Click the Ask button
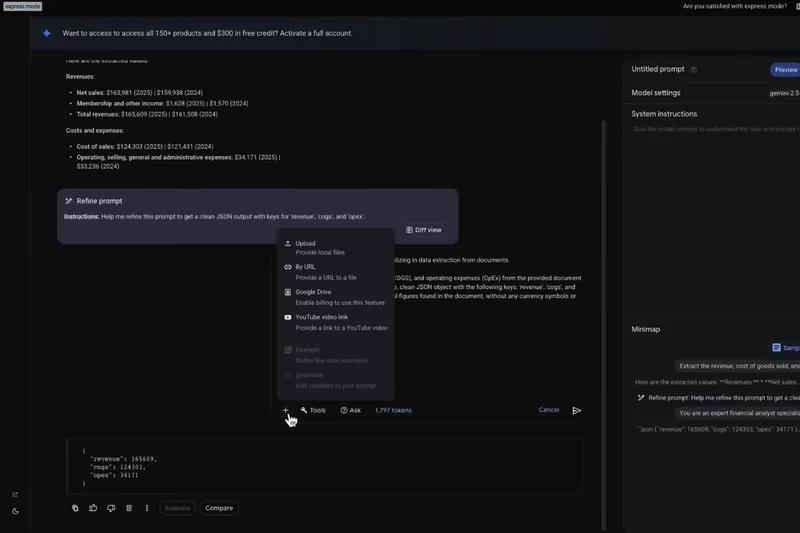Image resolution: width=800 pixels, height=533 pixels. (350, 410)
